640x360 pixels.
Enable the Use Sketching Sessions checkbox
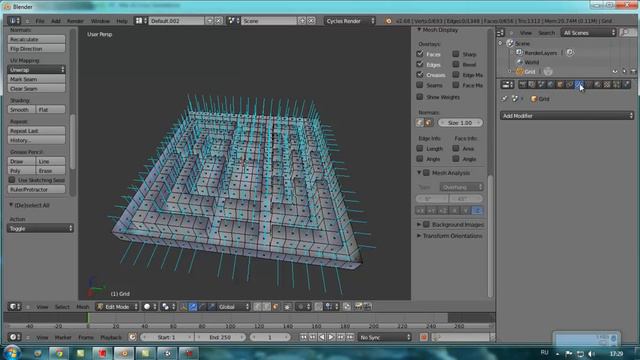pyautogui.click(x=12, y=180)
